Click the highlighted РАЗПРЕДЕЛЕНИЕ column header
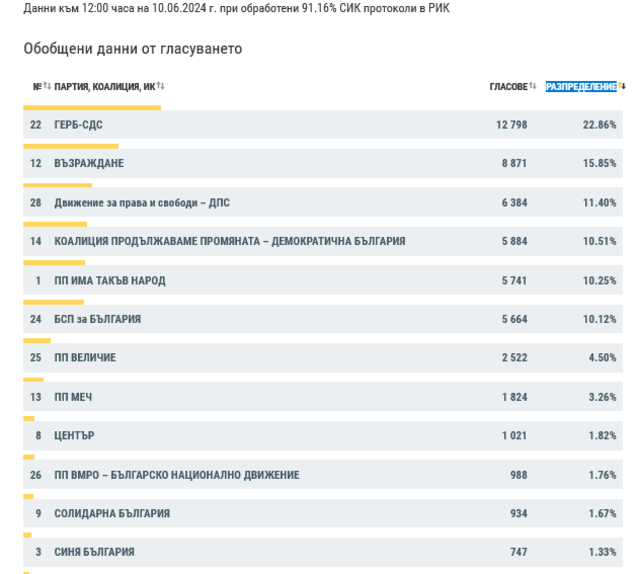The width and height of the screenshot is (640, 574). pos(581,87)
